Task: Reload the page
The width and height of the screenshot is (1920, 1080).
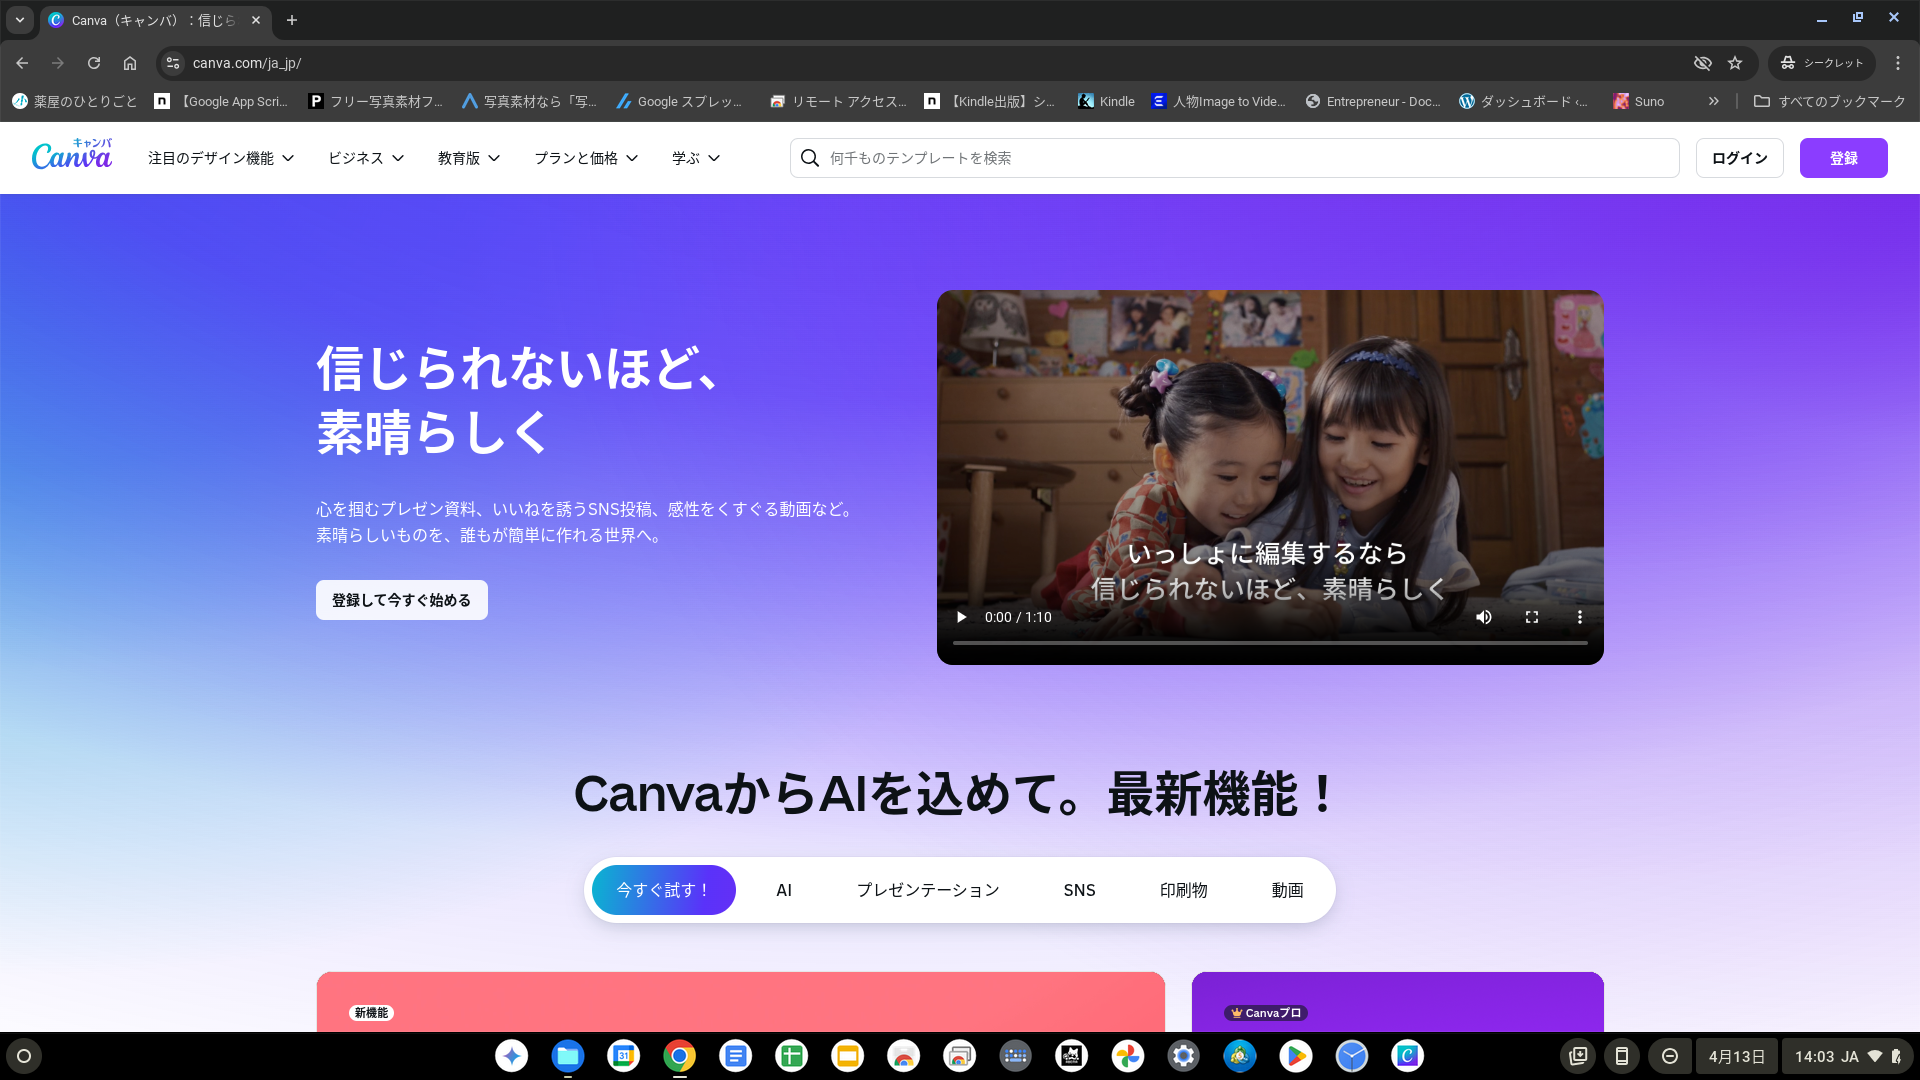Action: point(94,63)
